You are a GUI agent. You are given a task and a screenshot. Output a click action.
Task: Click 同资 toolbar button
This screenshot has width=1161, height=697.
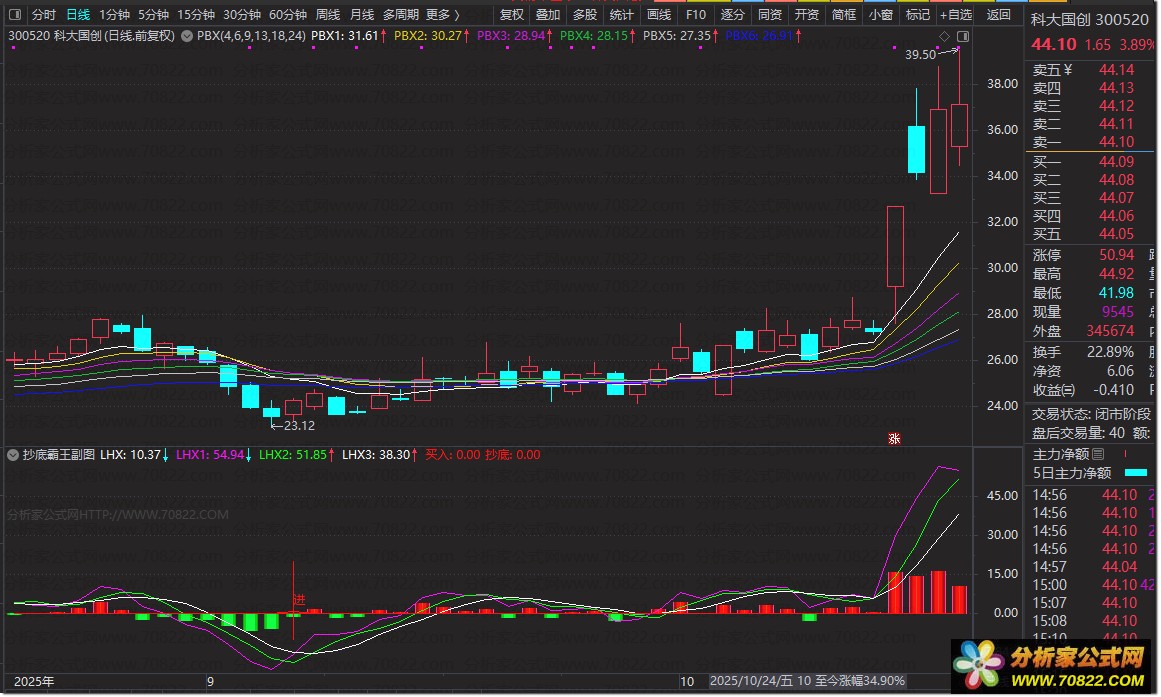tap(770, 14)
